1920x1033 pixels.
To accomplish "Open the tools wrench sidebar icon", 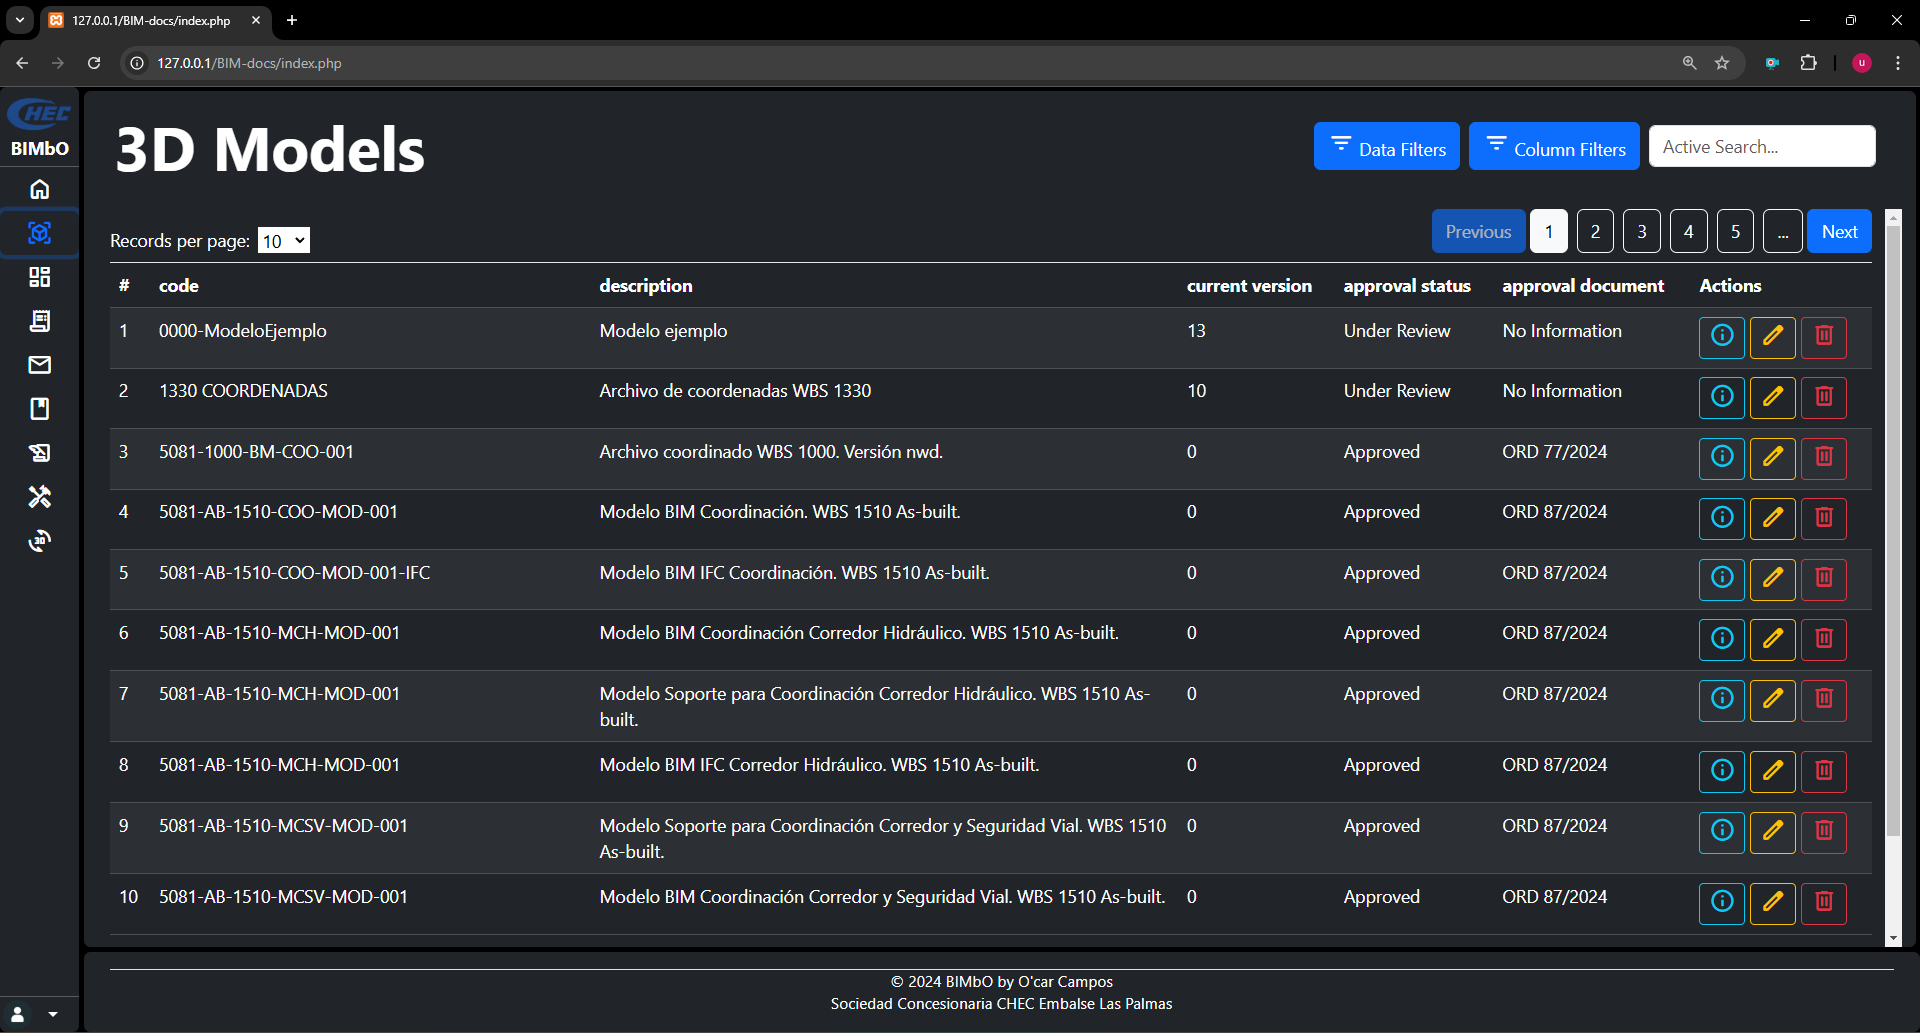I will (x=40, y=497).
